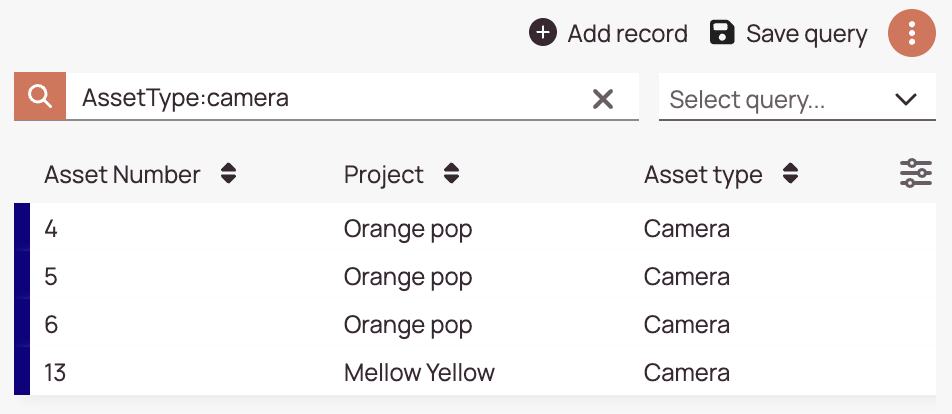Click the Add record button label

(627, 34)
